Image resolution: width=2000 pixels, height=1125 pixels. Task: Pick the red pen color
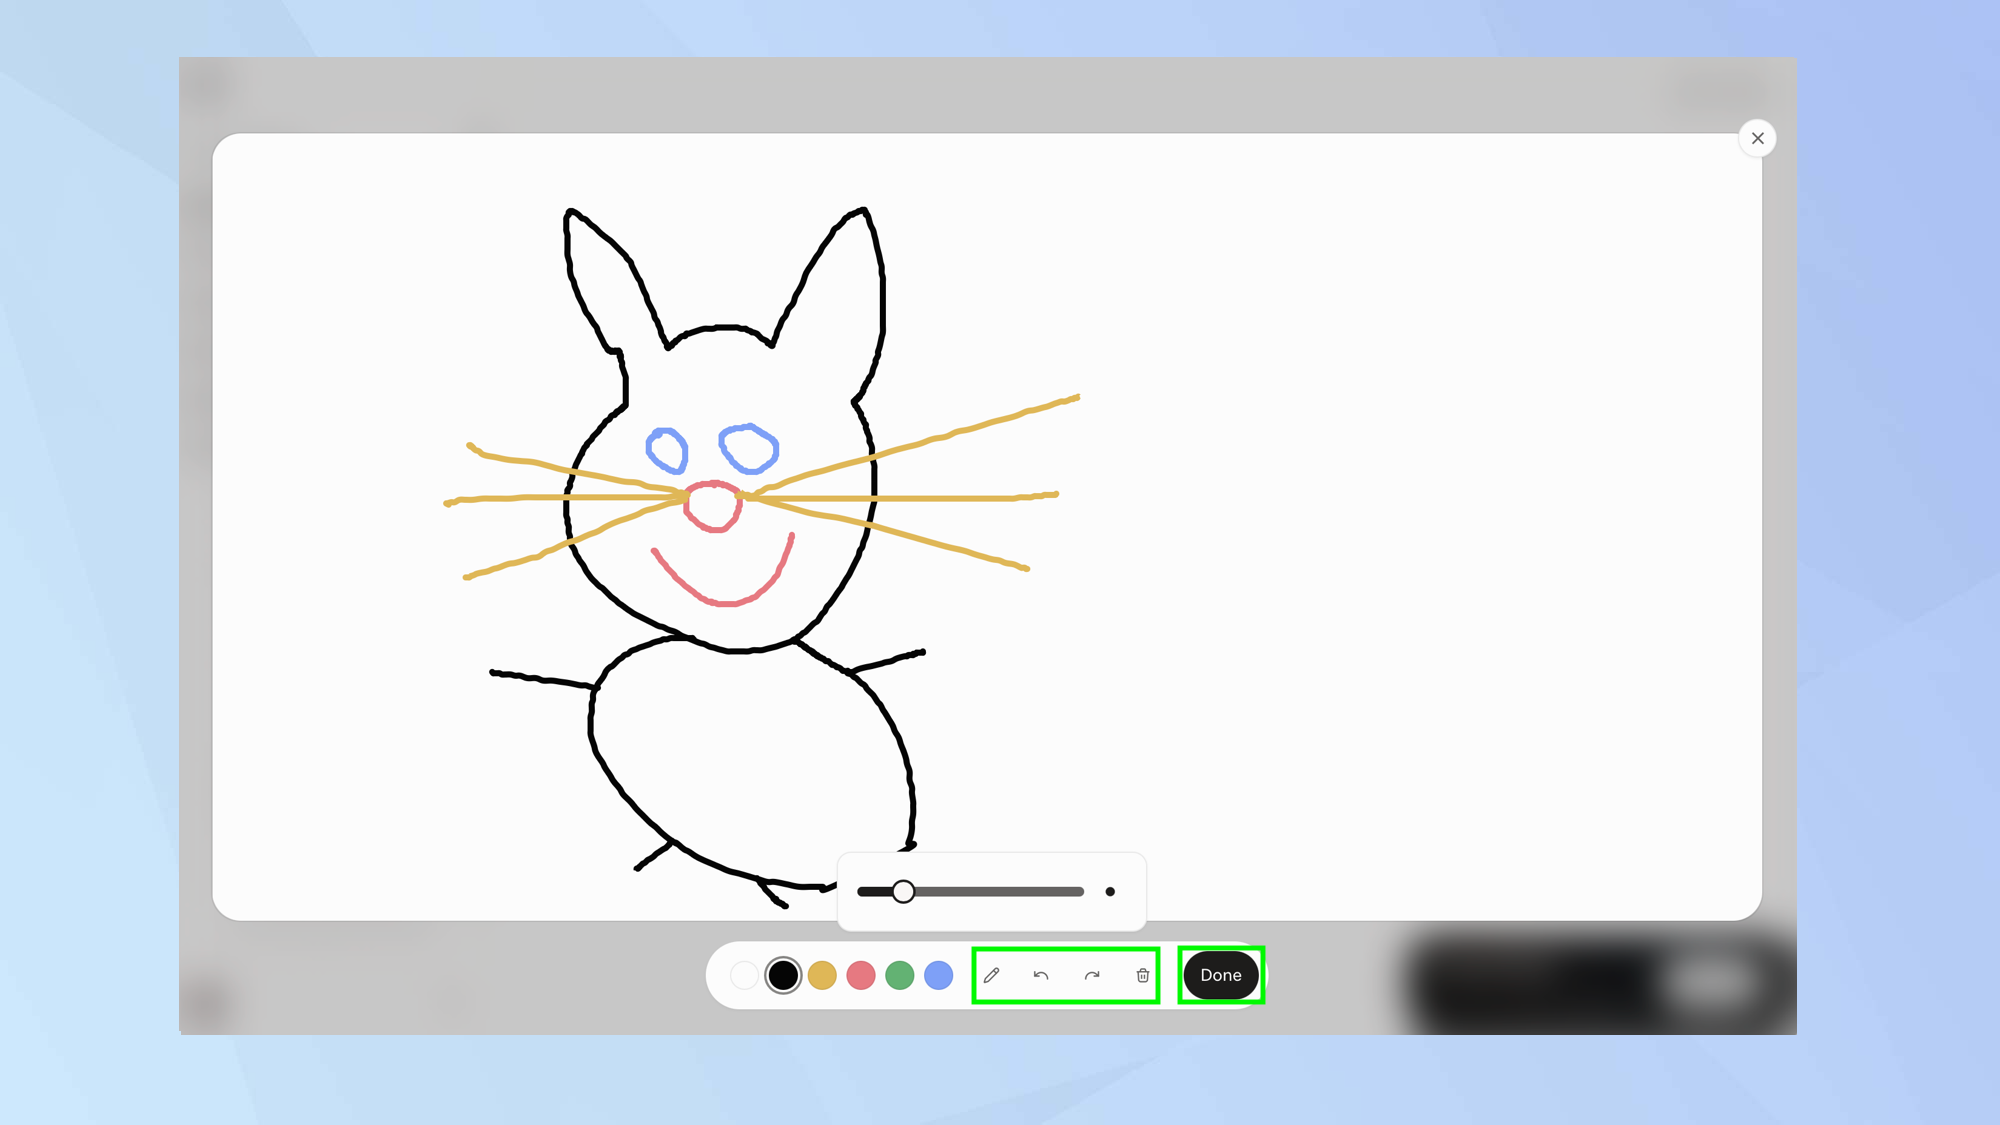pyautogui.click(x=861, y=975)
